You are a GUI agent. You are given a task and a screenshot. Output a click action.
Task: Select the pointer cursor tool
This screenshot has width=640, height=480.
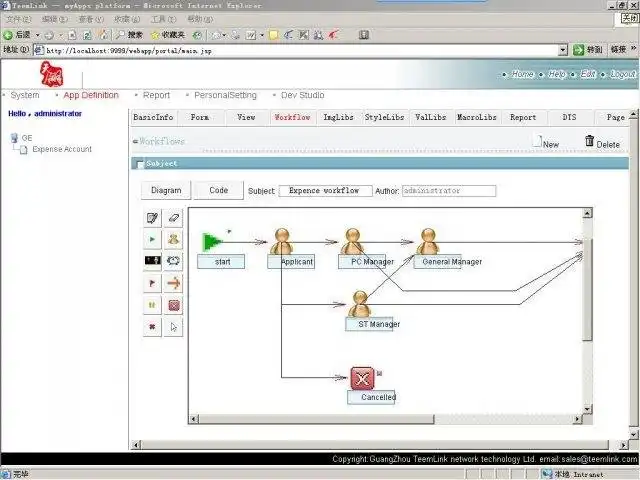(x=173, y=327)
